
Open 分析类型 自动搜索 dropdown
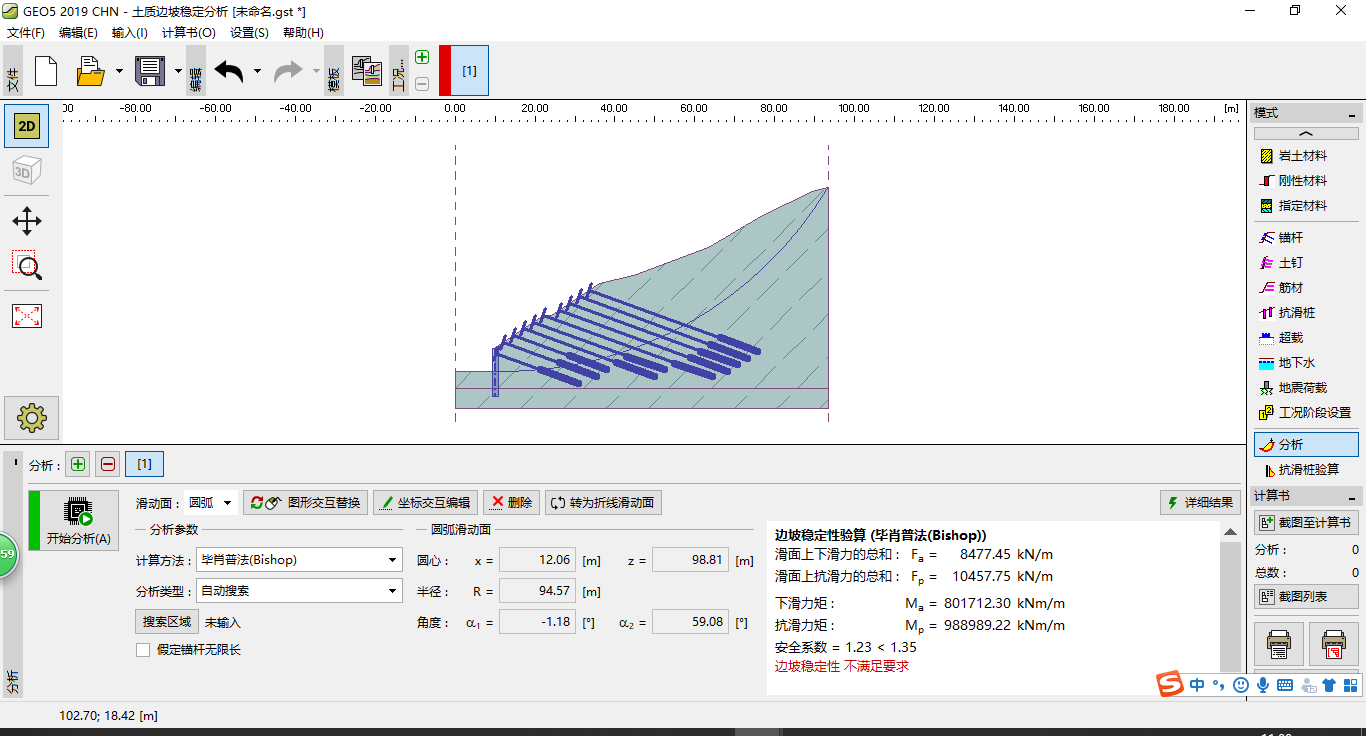(x=299, y=591)
